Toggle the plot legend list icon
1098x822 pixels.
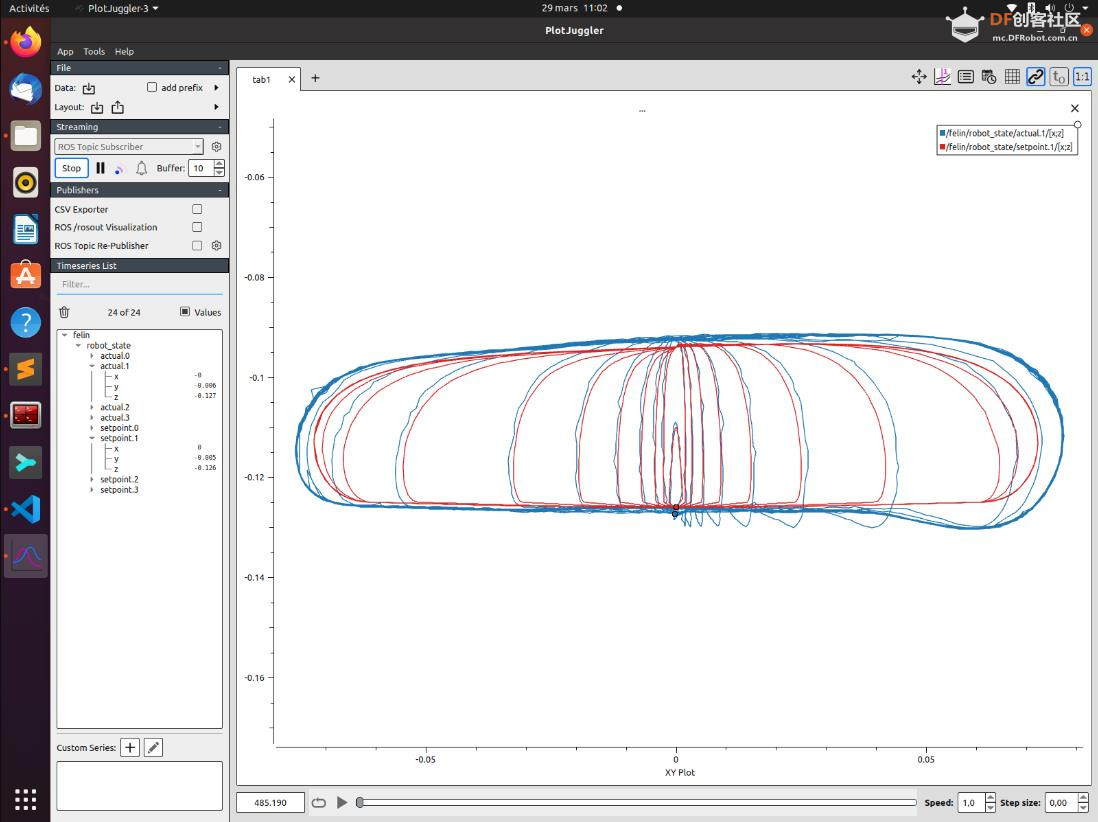(966, 77)
